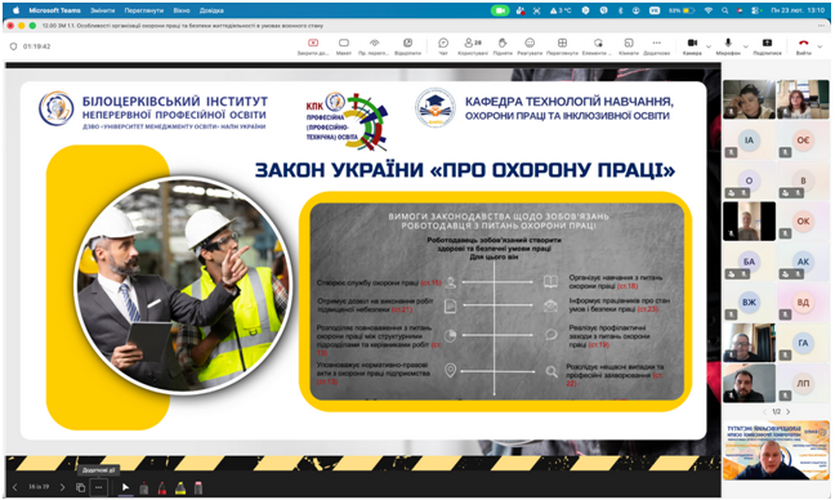
Task: Open the Rooms option
Action: click(628, 46)
